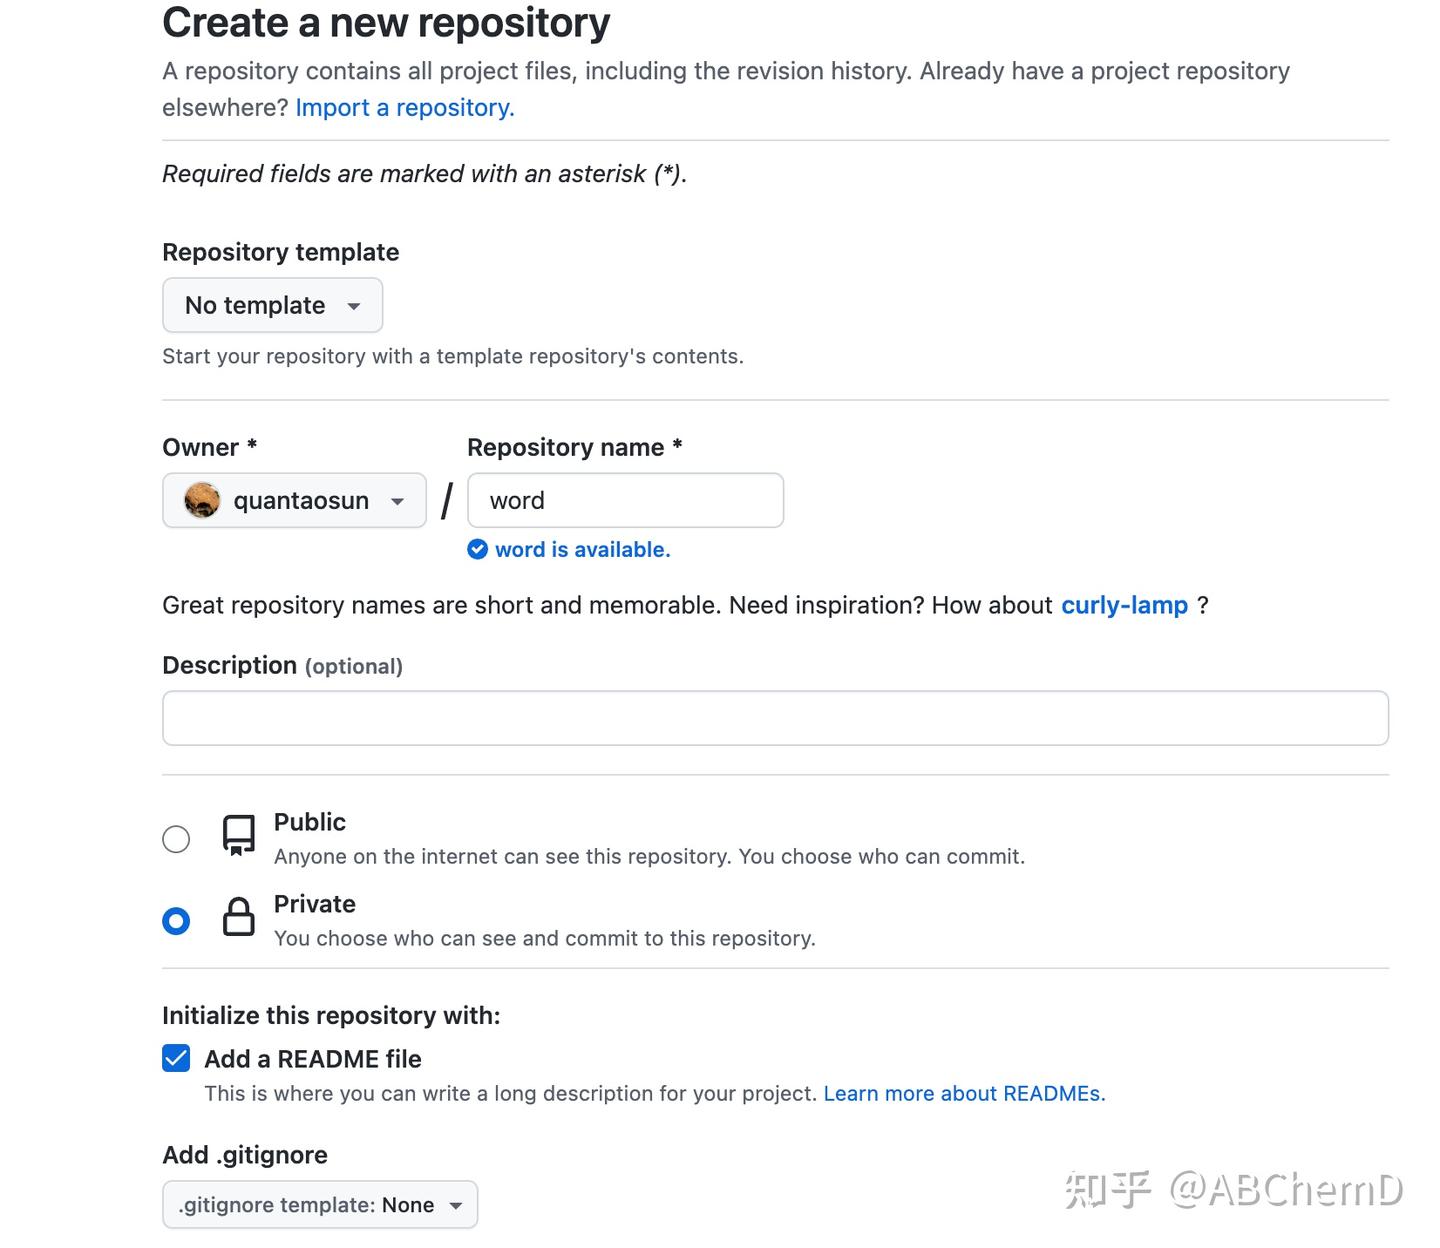Select the Public radio button
This screenshot has width=1440, height=1248.
point(176,839)
